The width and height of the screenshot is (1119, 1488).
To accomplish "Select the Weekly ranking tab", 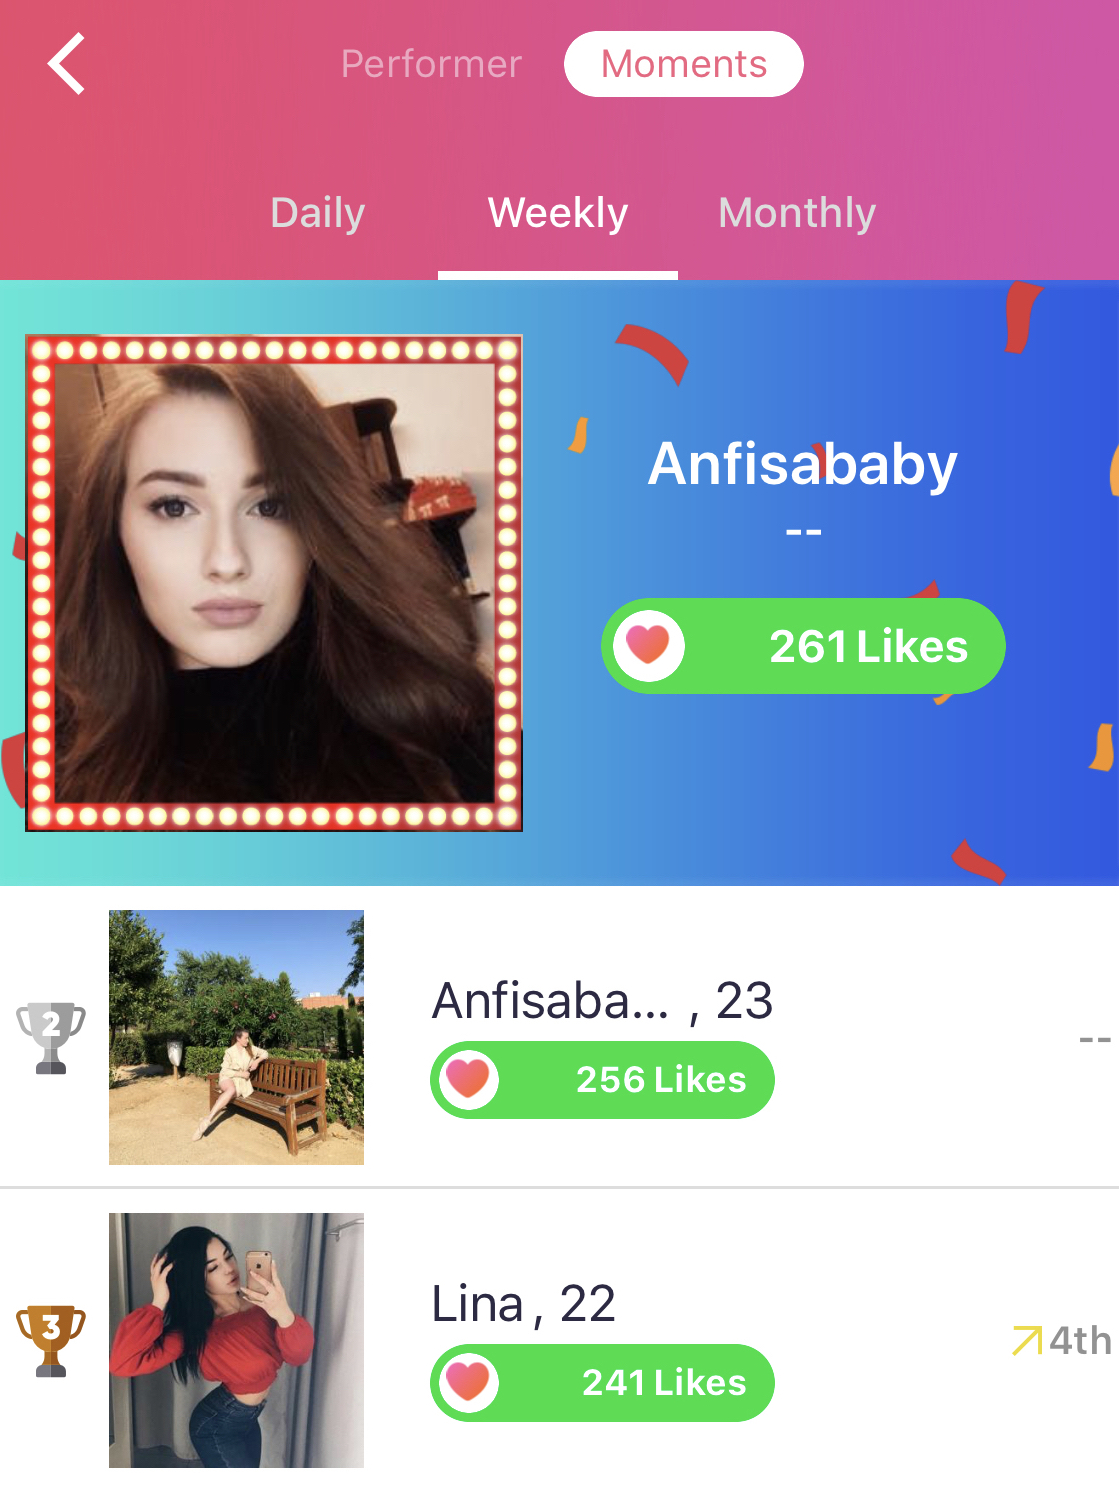I will [558, 212].
